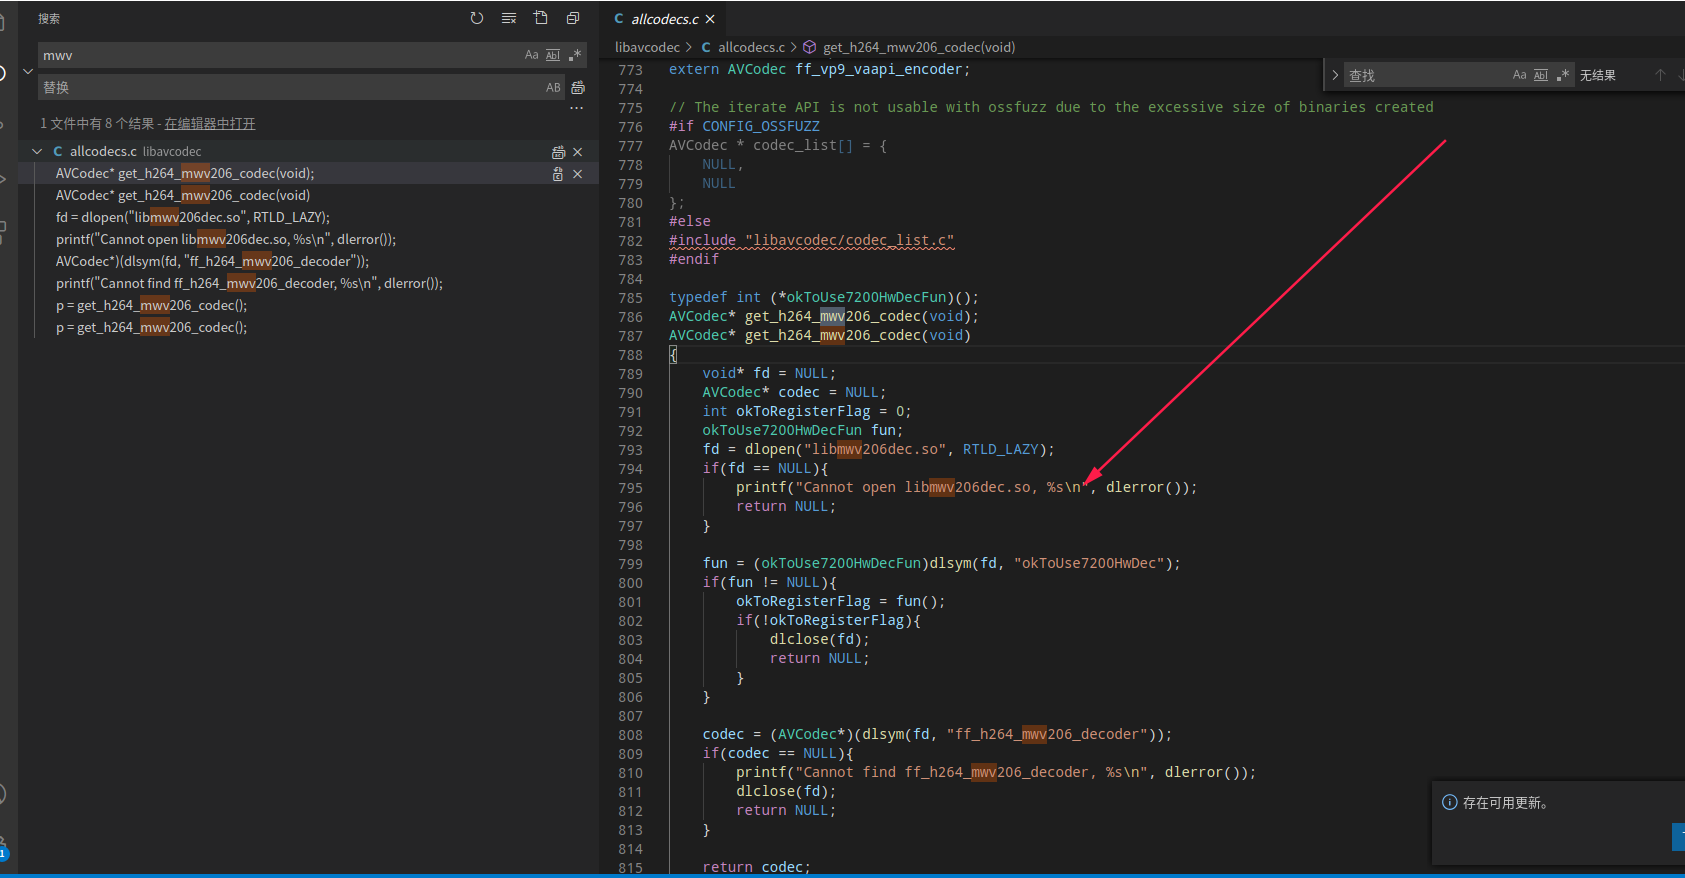This screenshot has width=1685, height=878.
Task: Collapse all search results
Action: click(x=573, y=18)
